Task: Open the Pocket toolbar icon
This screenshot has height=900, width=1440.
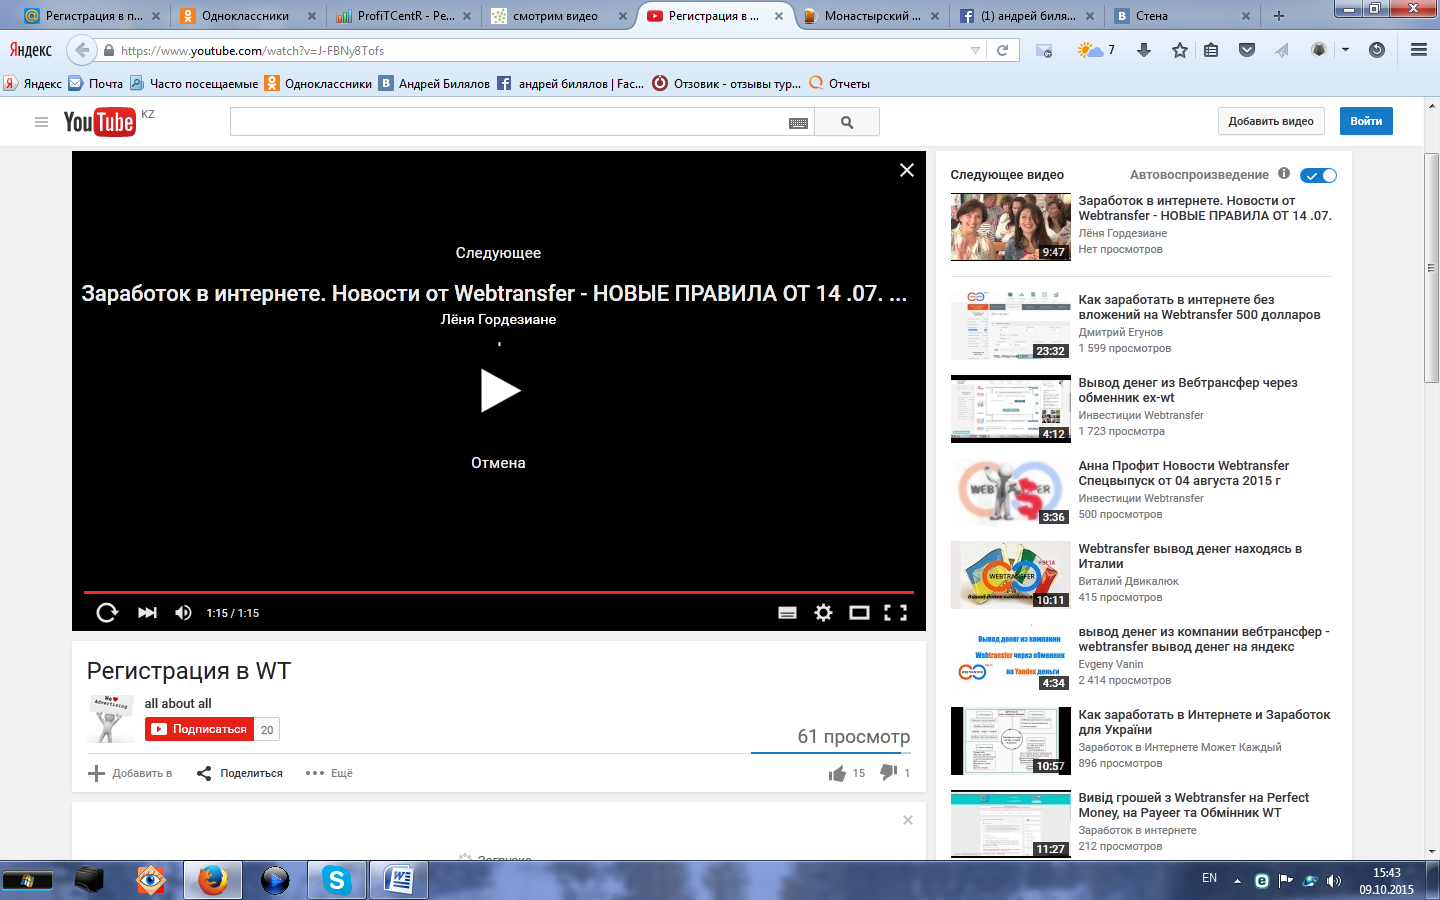Action: click(x=1247, y=50)
